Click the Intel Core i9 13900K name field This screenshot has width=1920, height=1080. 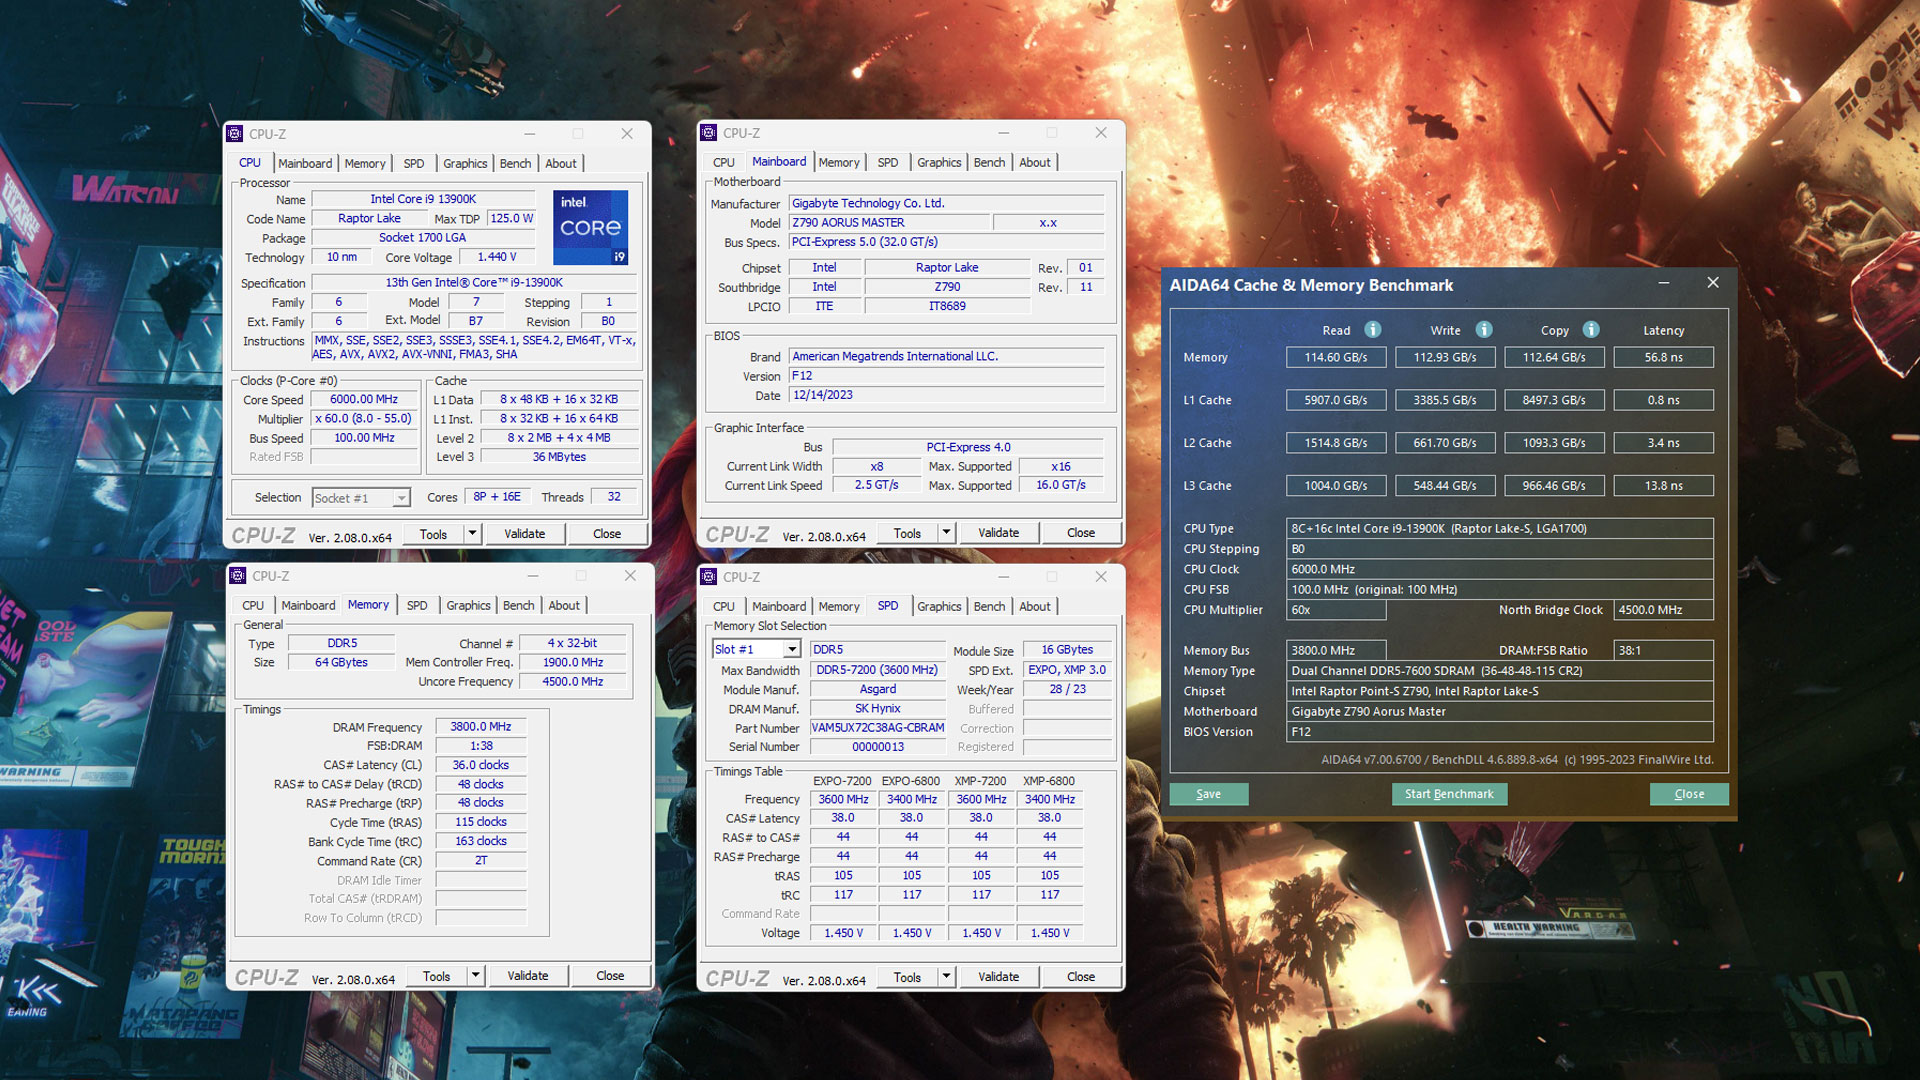pyautogui.click(x=423, y=199)
